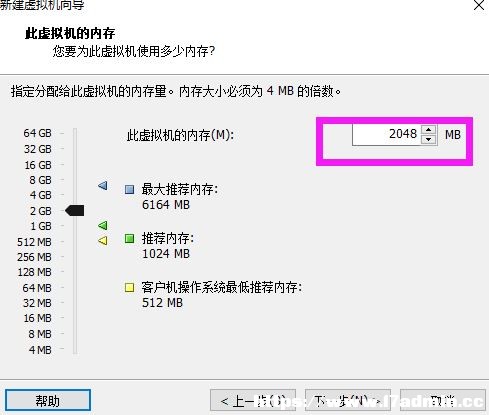489x415 pixels.
Task: Set memory slider to 512 MB mark
Action: 75,242
